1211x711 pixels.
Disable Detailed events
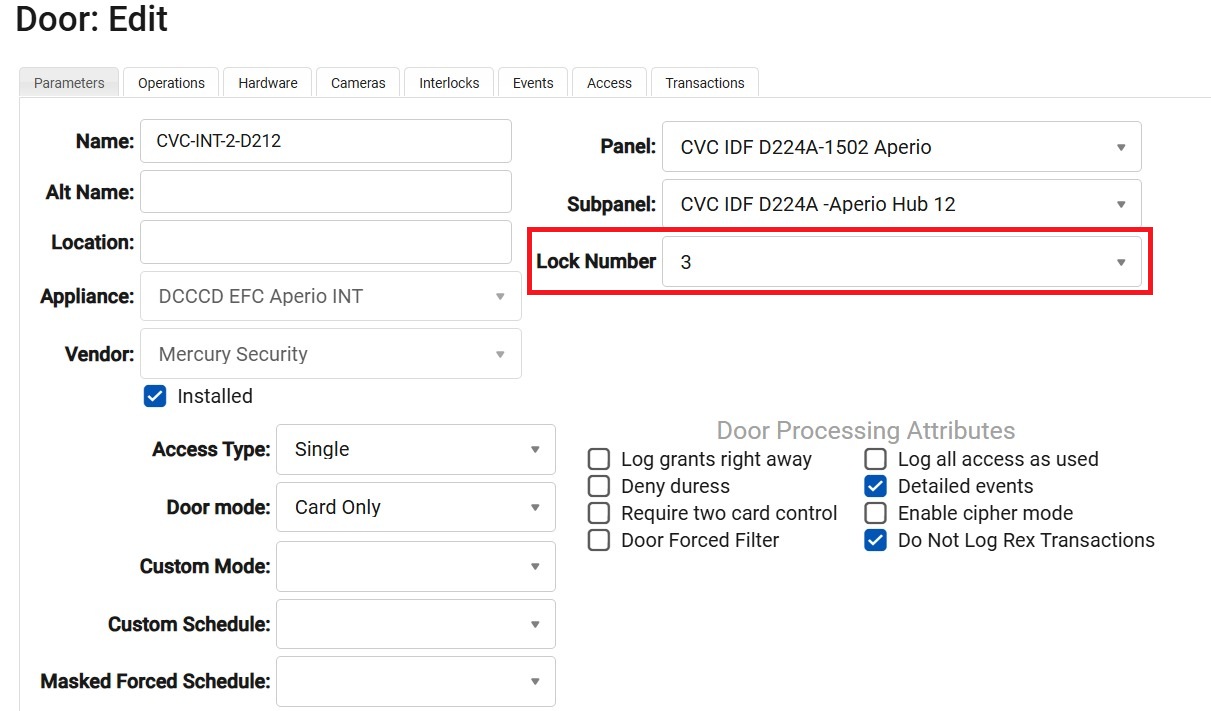875,486
